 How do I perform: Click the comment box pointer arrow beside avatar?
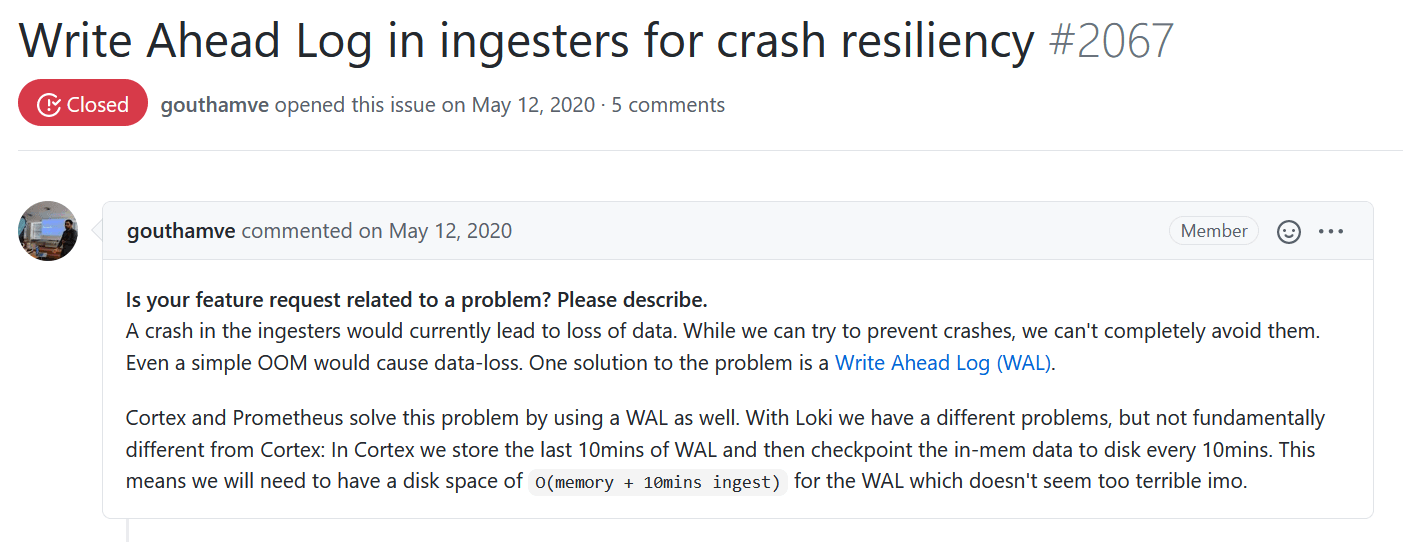(96, 231)
